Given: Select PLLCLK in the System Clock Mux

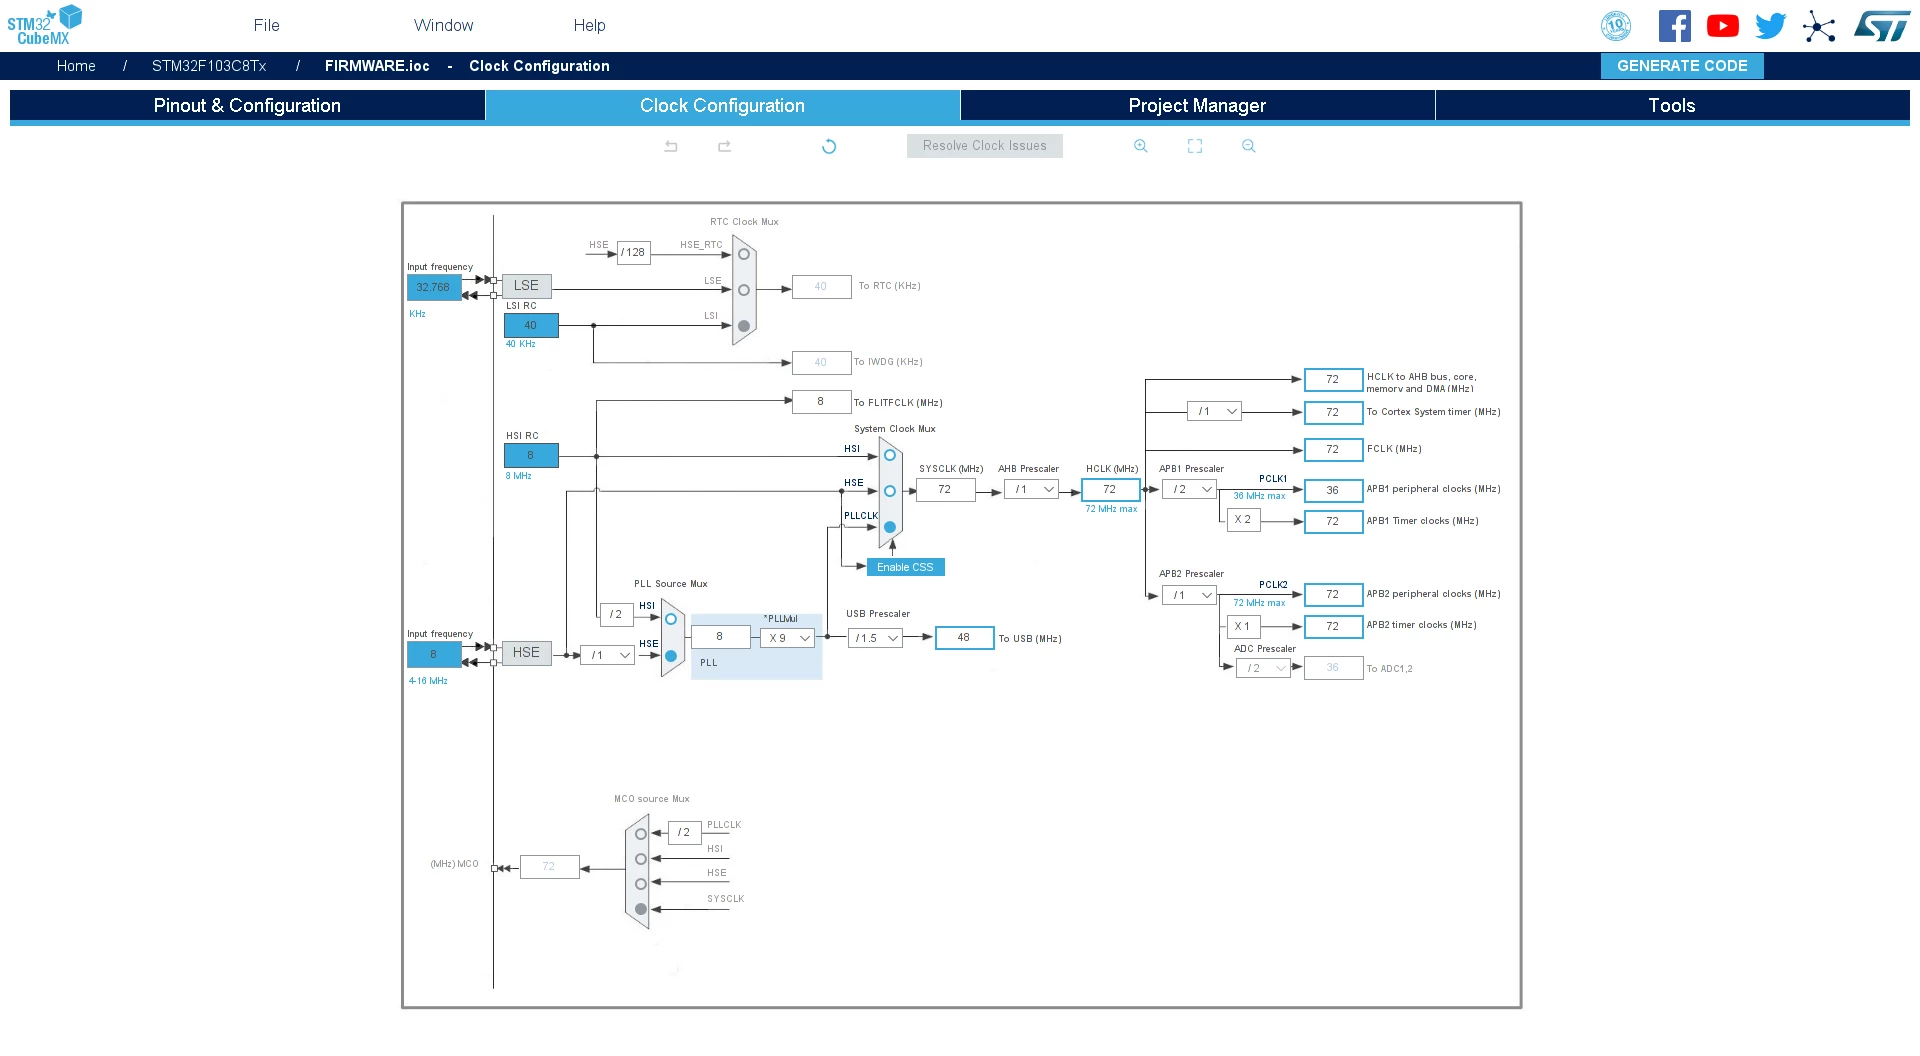Looking at the screenshot, I should (x=890, y=527).
